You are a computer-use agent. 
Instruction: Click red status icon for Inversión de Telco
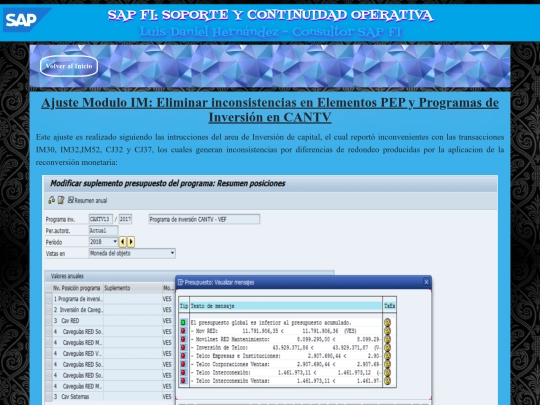point(183,347)
